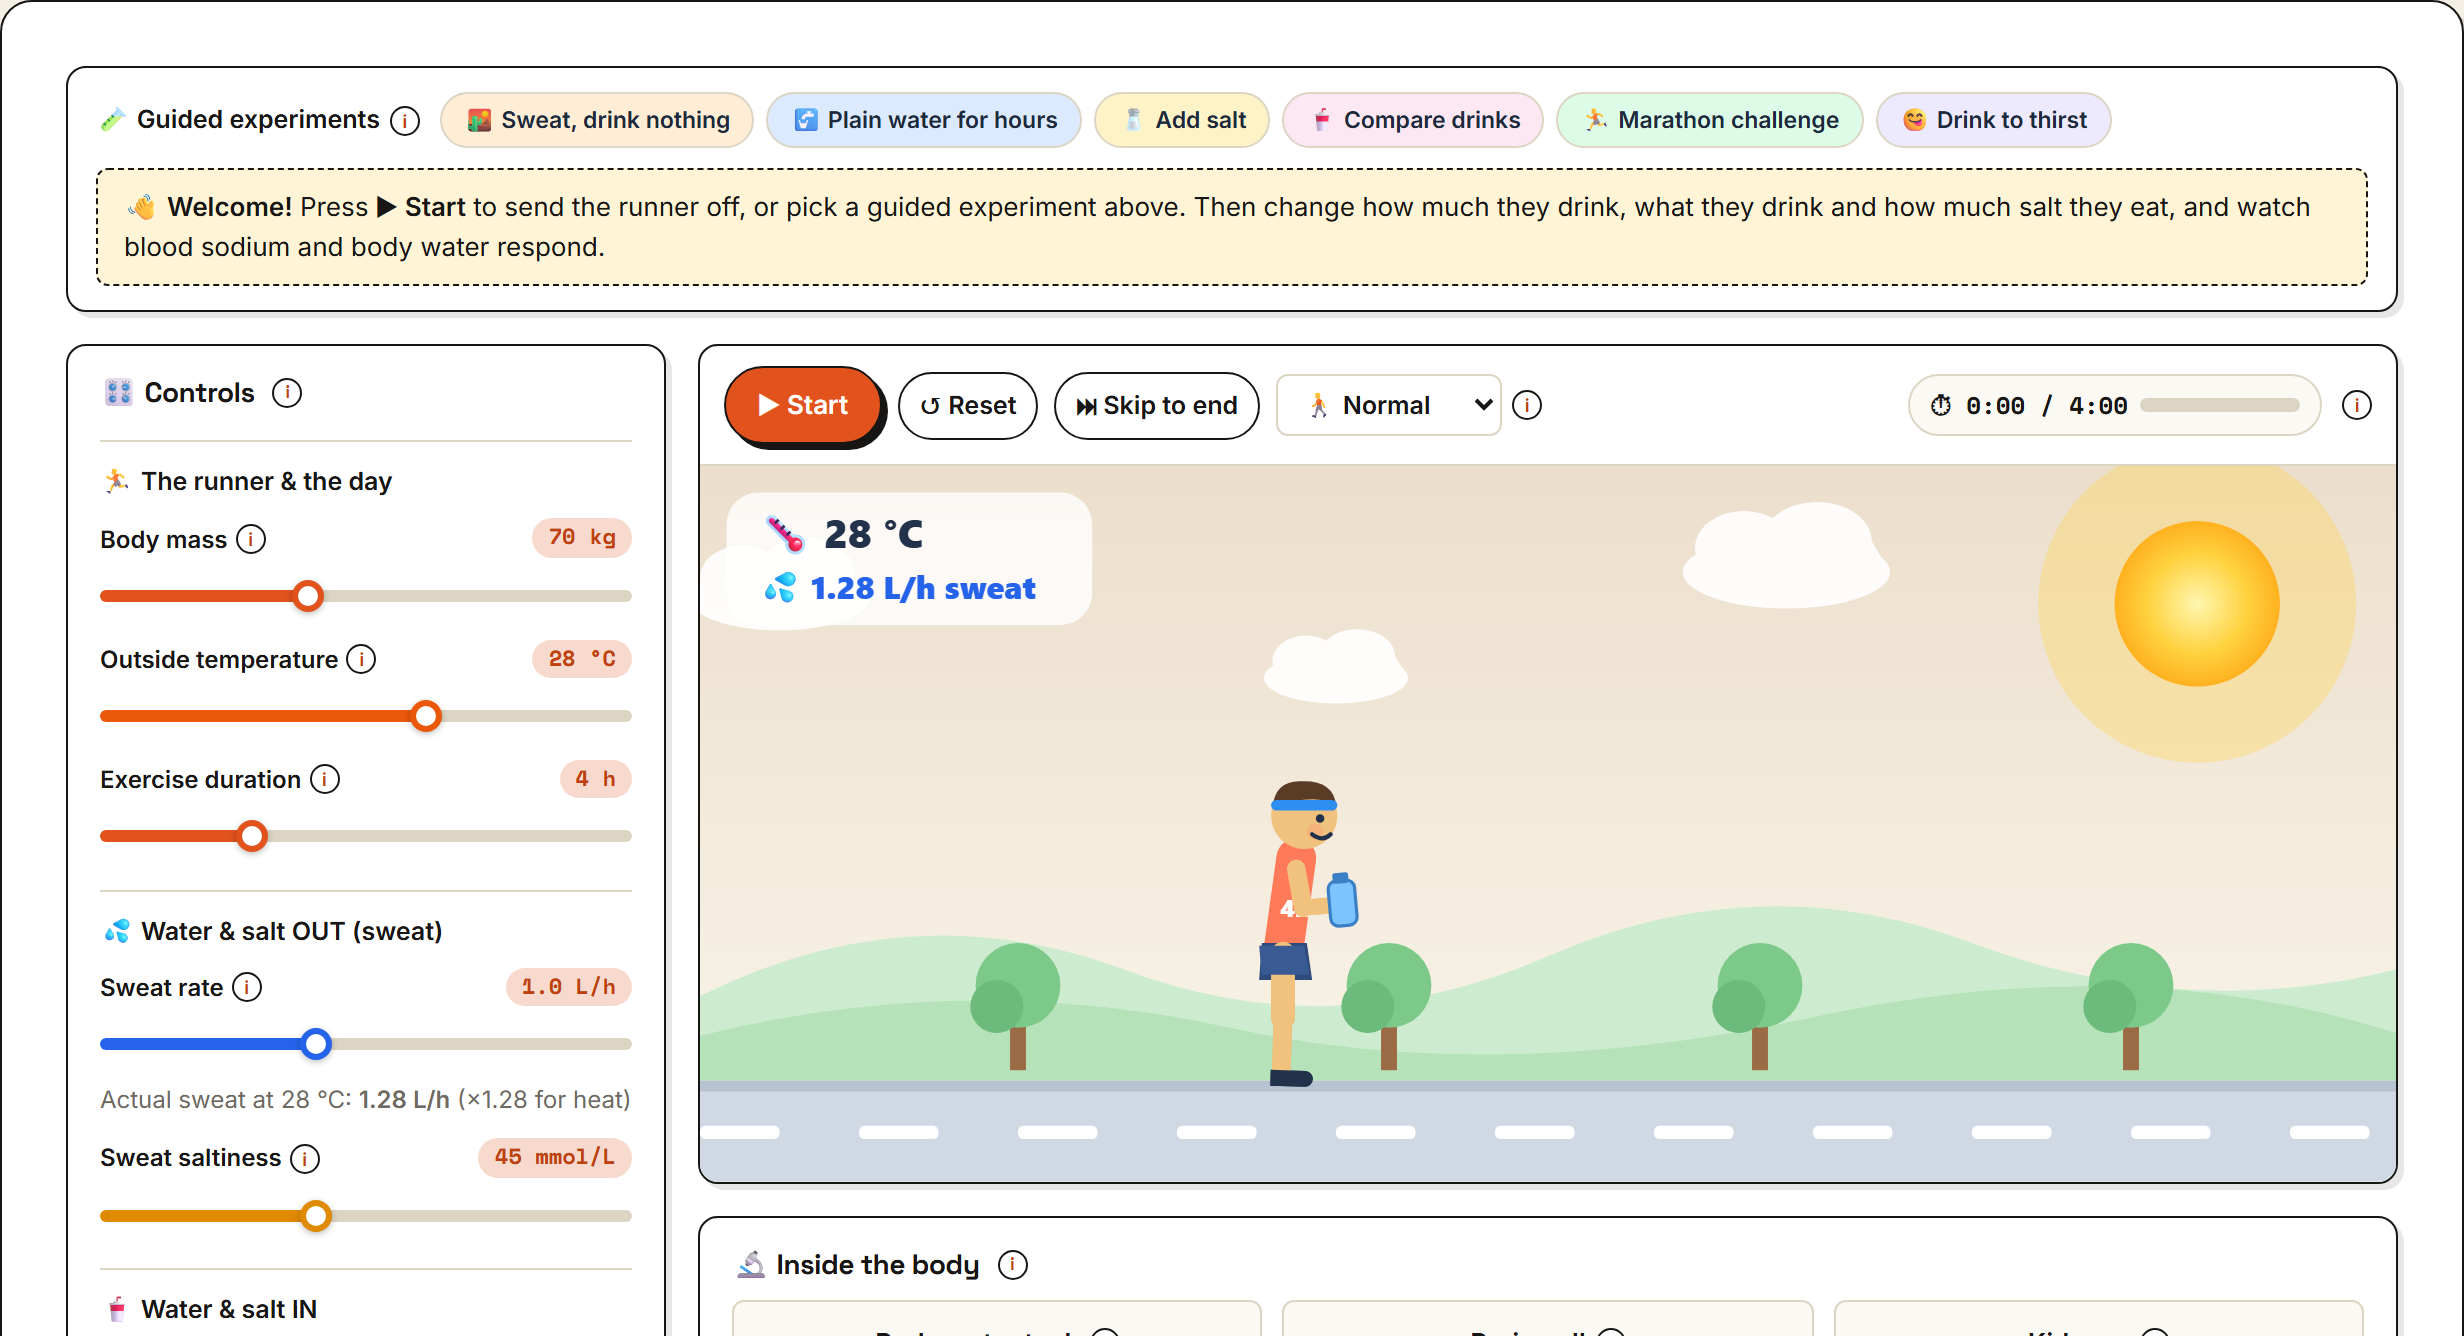Choose the 'Add salt' experiment
The height and width of the screenshot is (1336, 2464).
[1182, 120]
